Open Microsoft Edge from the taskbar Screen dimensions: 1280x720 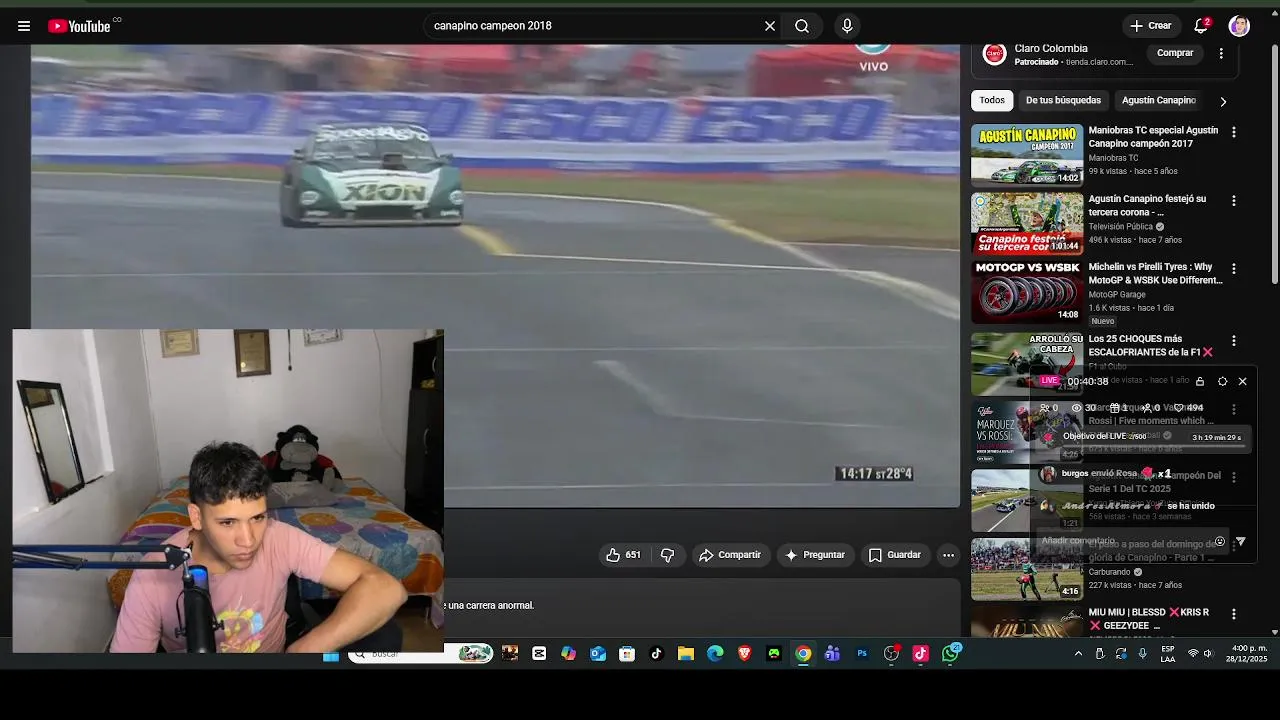tap(715, 654)
